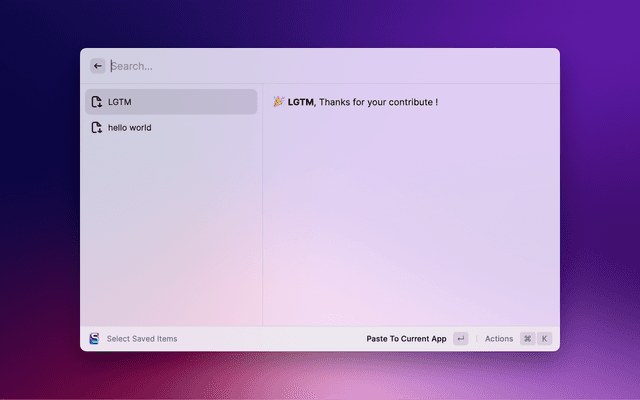Select the hello world saved item

click(x=170, y=128)
